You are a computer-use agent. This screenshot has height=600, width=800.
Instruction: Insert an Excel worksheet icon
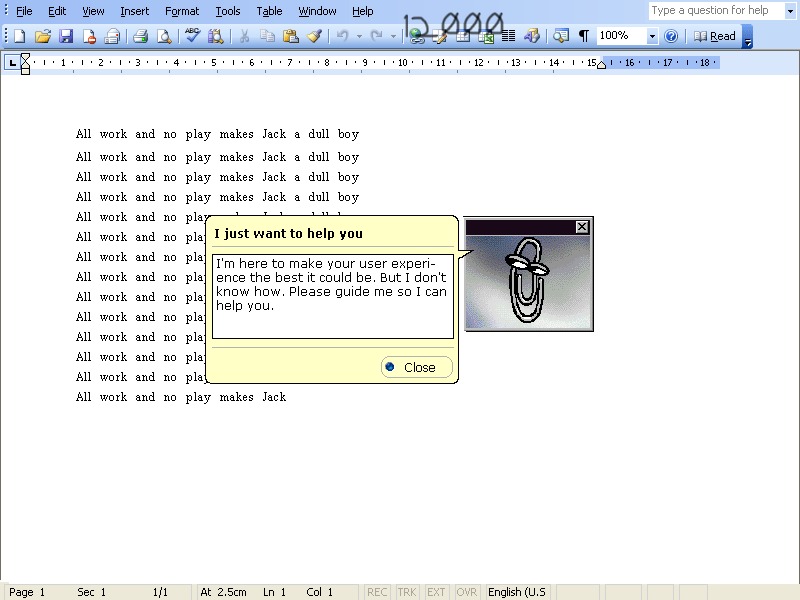pyautogui.click(x=486, y=36)
